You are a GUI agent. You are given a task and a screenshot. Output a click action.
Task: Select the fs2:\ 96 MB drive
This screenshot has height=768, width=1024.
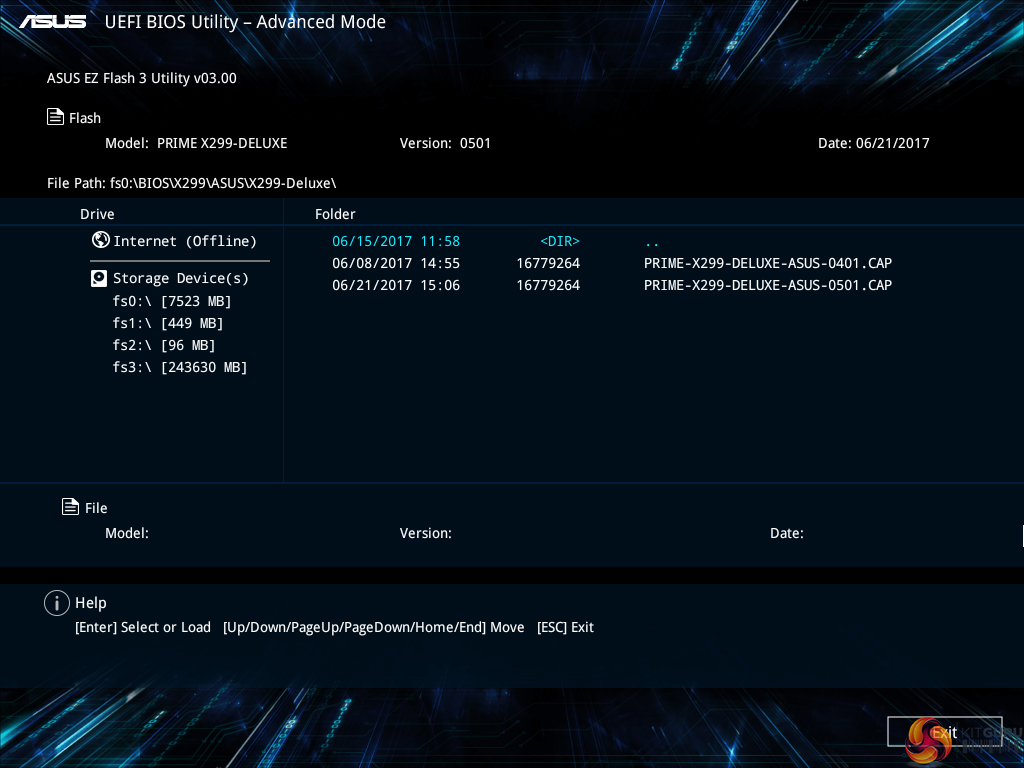point(163,345)
